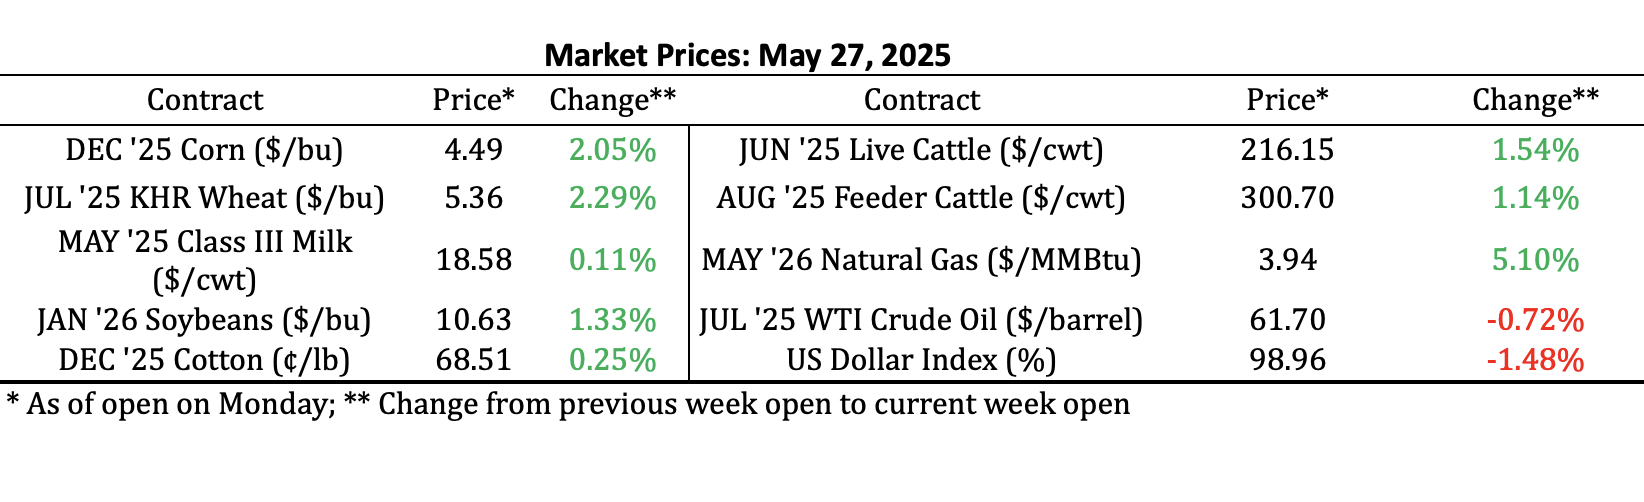Select the 5.10% natural gas change
The image size is (1644, 502).
point(1535,260)
